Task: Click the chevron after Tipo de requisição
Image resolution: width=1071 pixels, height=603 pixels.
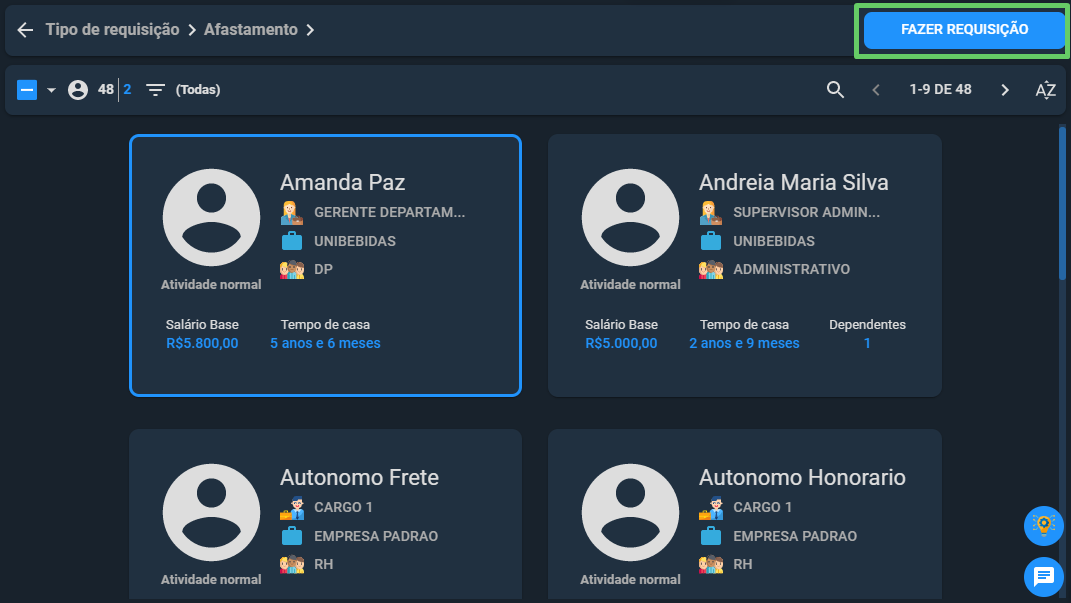Action: pyautogui.click(x=192, y=30)
